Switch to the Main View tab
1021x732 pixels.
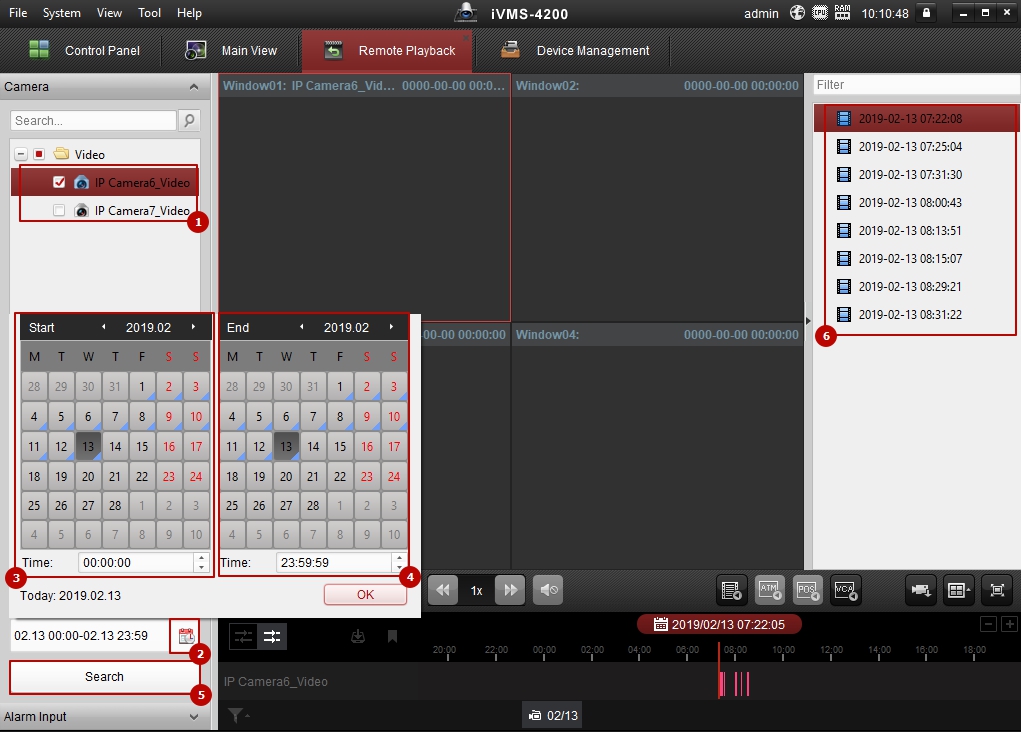pos(232,50)
